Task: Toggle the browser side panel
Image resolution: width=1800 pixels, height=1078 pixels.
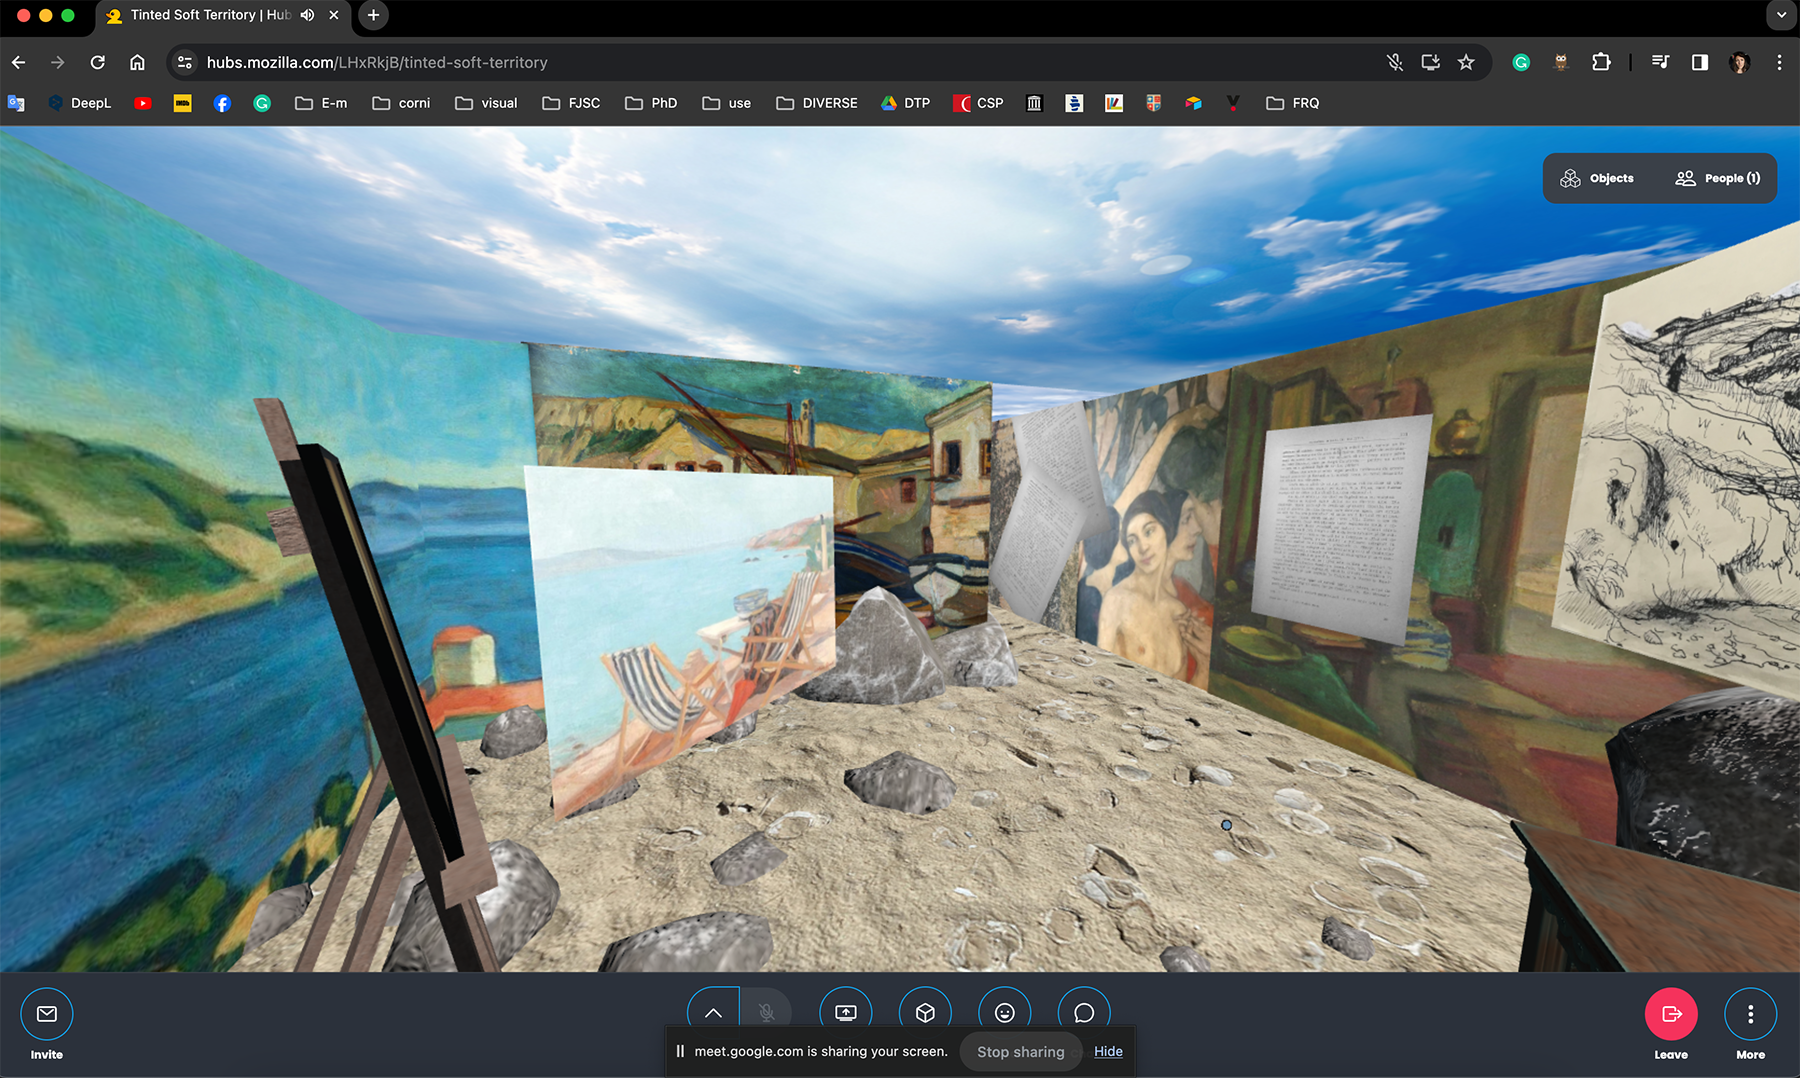Action: (x=1700, y=62)
